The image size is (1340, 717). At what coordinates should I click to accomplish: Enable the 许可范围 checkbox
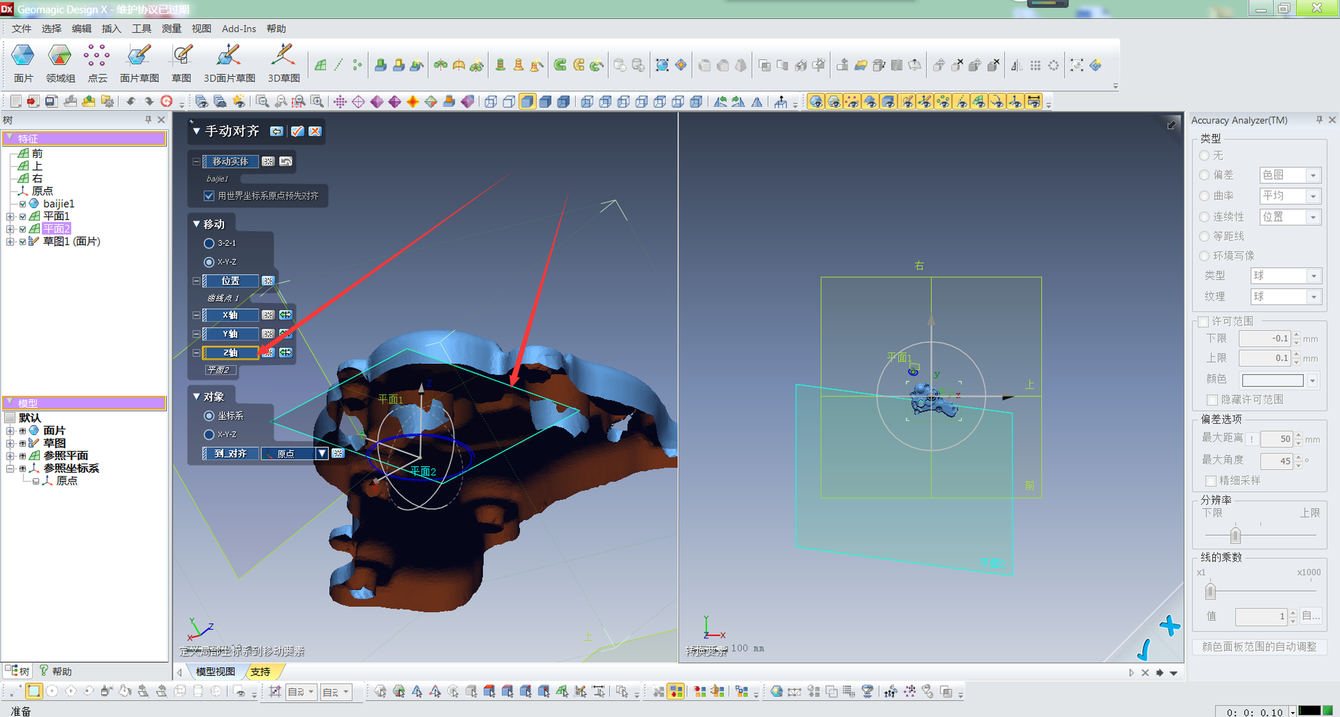tap(1203, 321)
